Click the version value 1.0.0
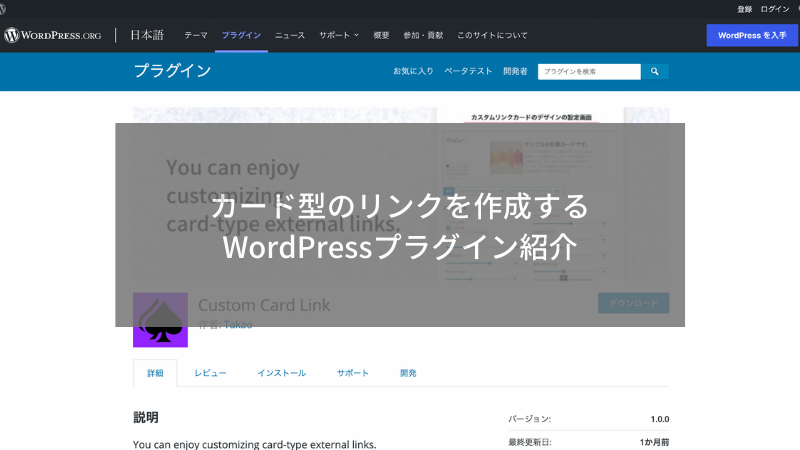The image size is (800, 450). pos(660,419)
